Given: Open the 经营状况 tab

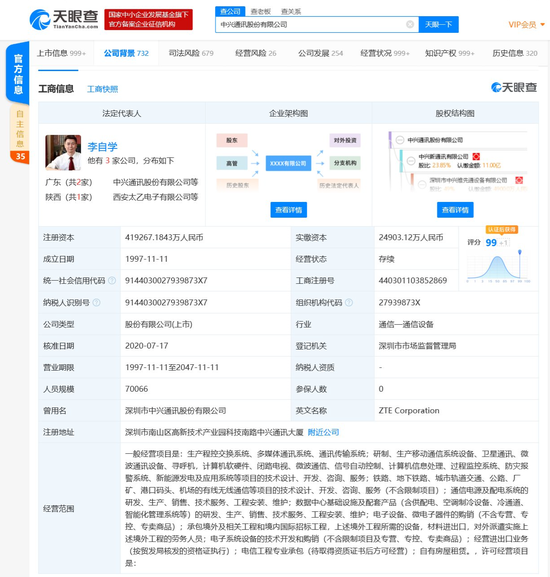Looking at the screenshot, I should click(385, 53).
